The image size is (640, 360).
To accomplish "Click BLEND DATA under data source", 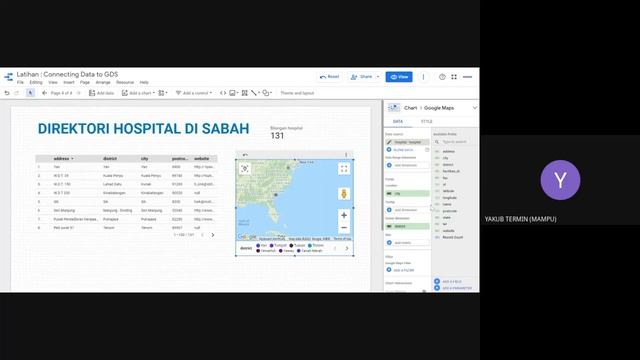I will [x=400, y=150].
